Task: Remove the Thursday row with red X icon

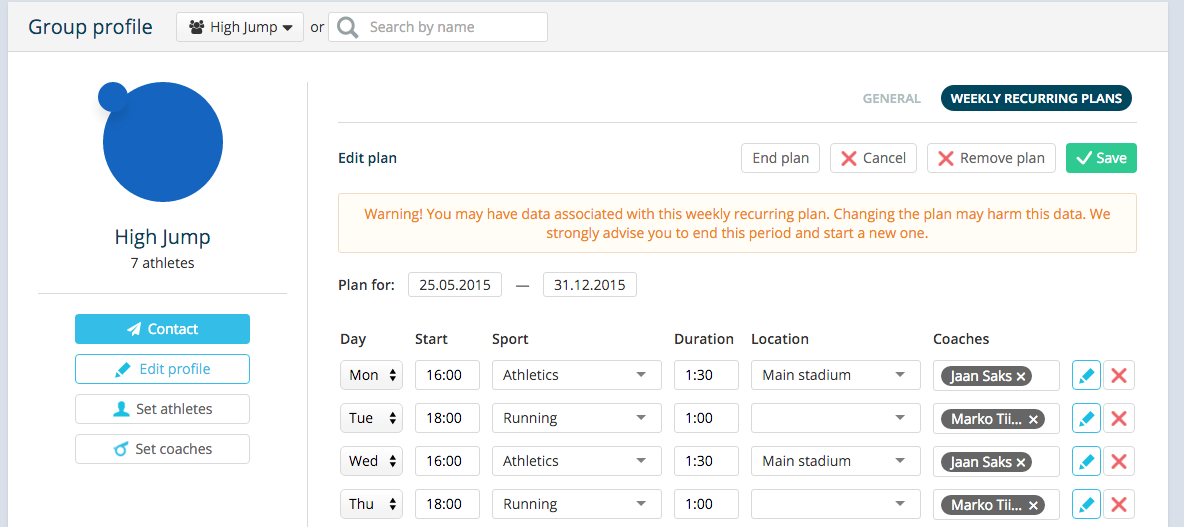Action: click(1119, 504)
